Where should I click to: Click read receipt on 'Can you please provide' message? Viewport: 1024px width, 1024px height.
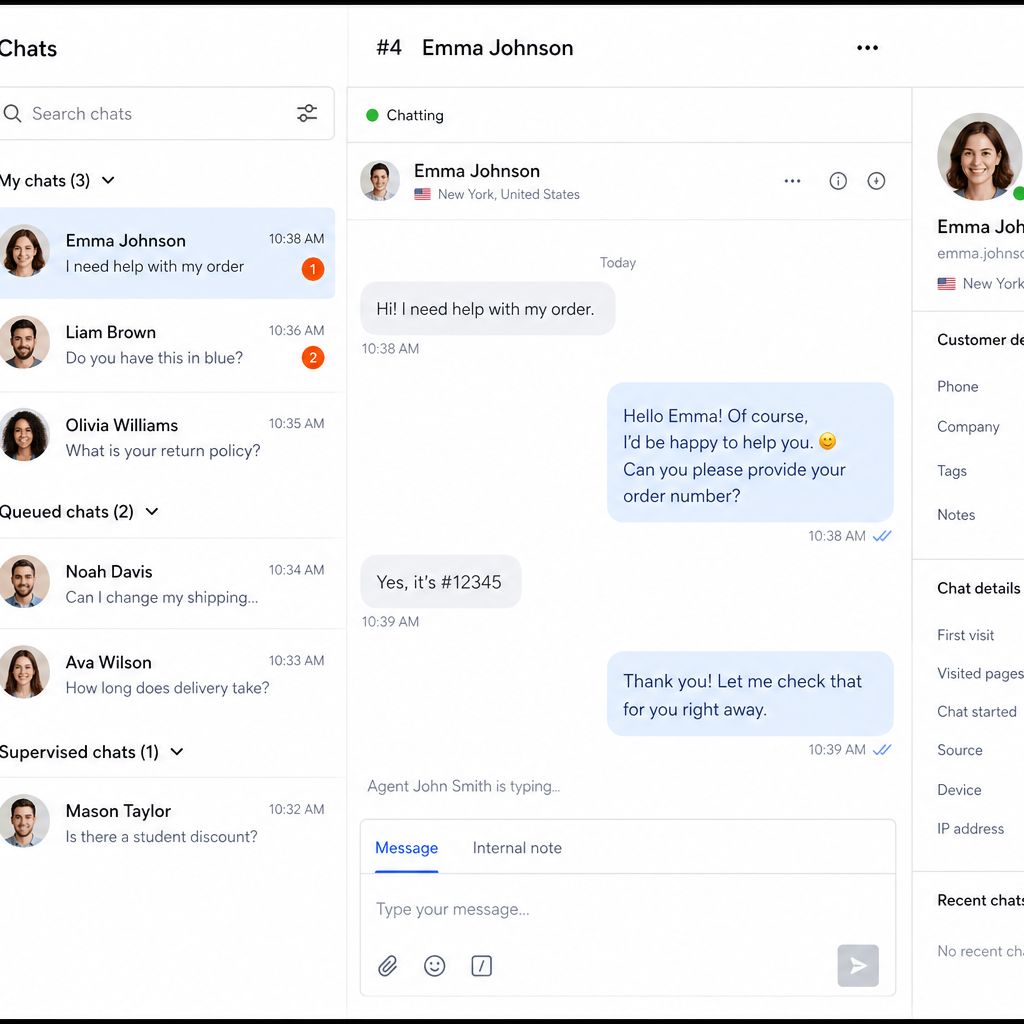click(882, 536)
